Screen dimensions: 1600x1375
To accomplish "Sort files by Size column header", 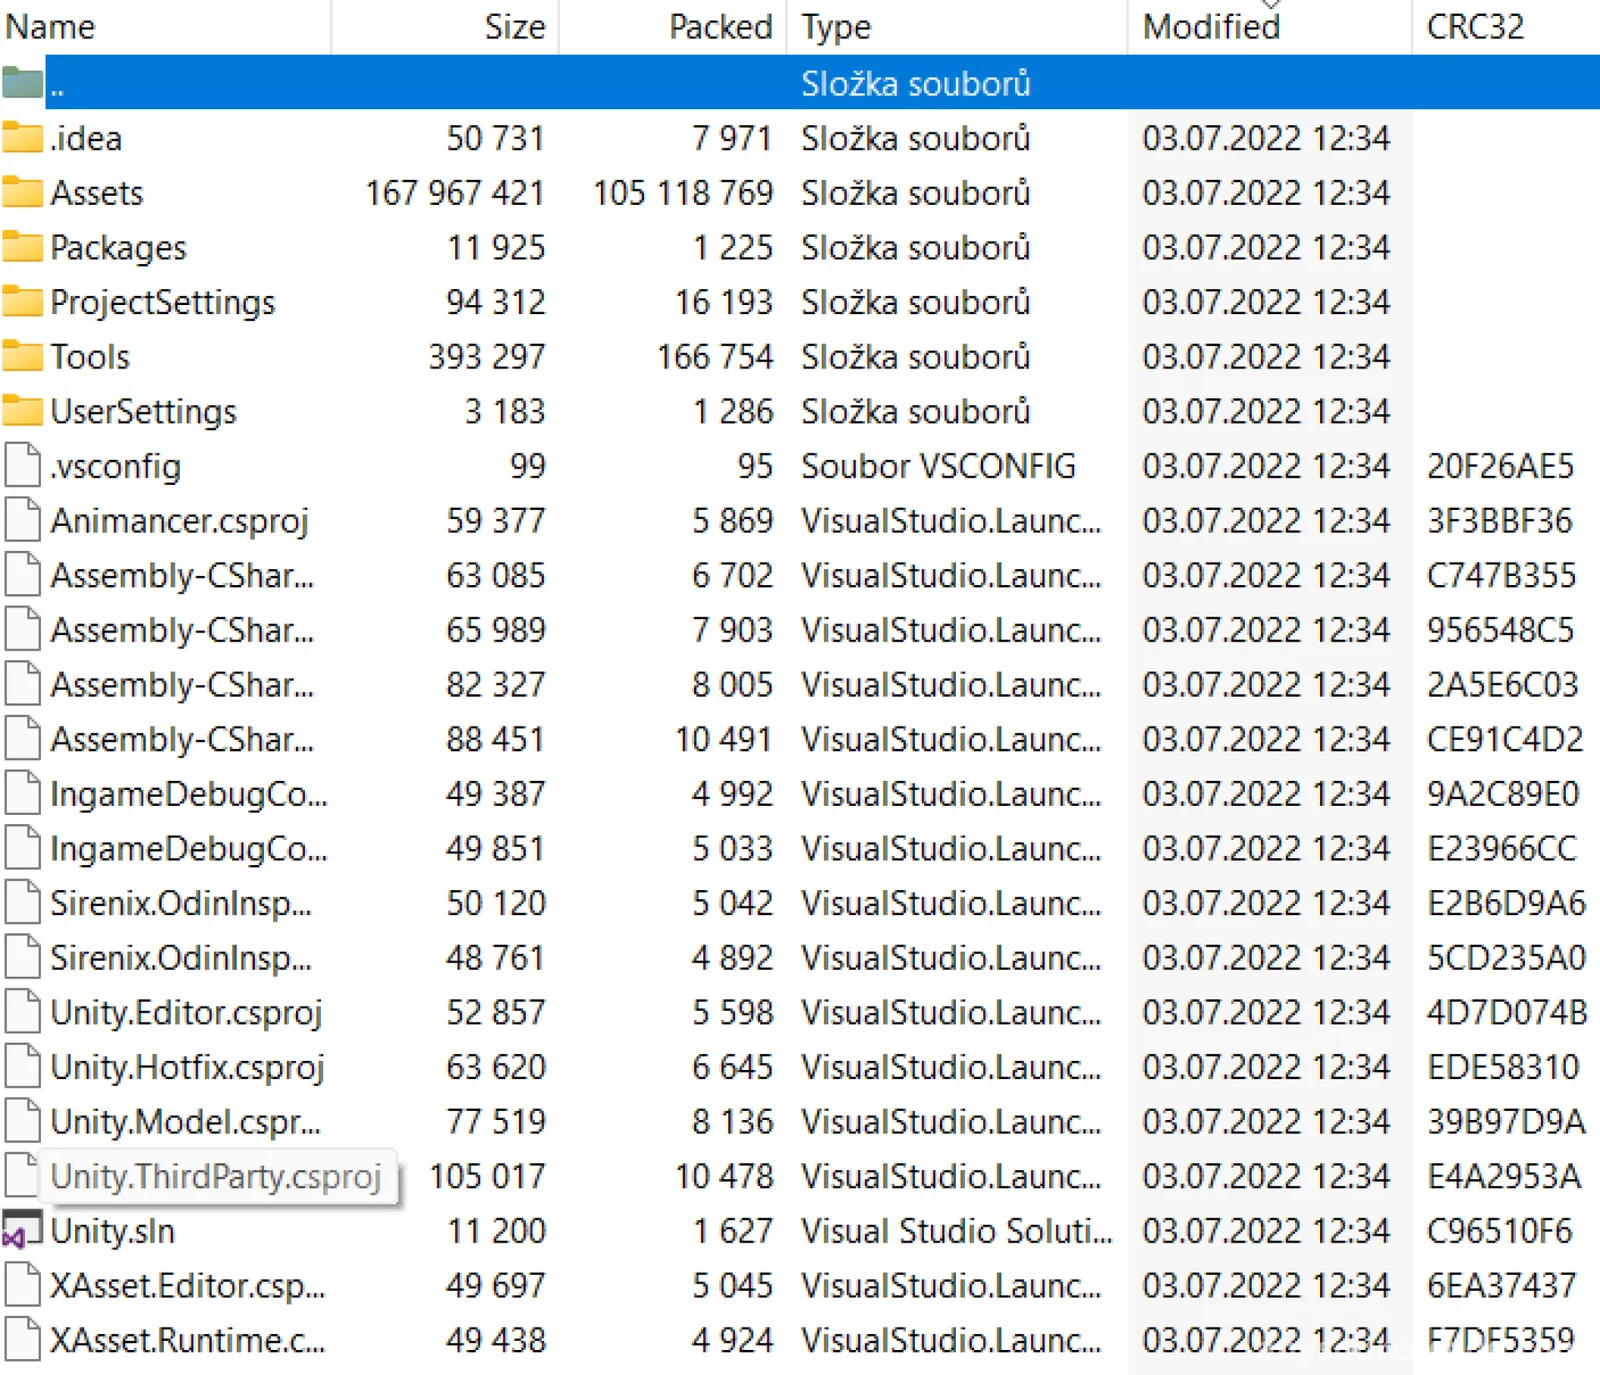I will point(514,27).
